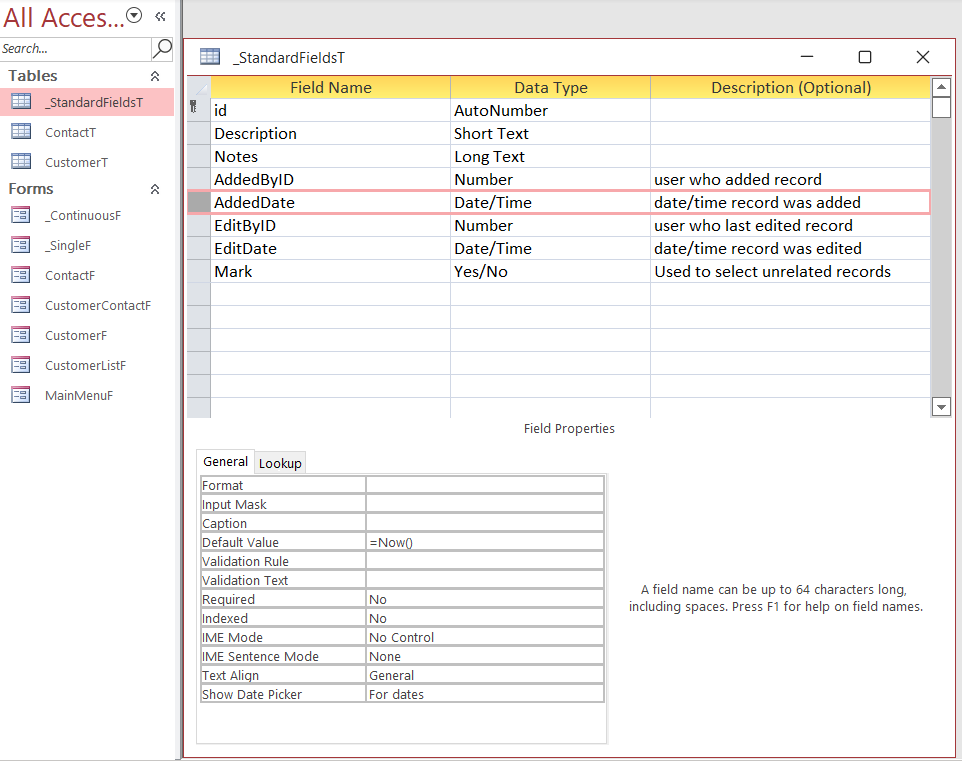The image size is (962, 761).
Task: Click inside the Search box
Action: (x=70, y=48)
